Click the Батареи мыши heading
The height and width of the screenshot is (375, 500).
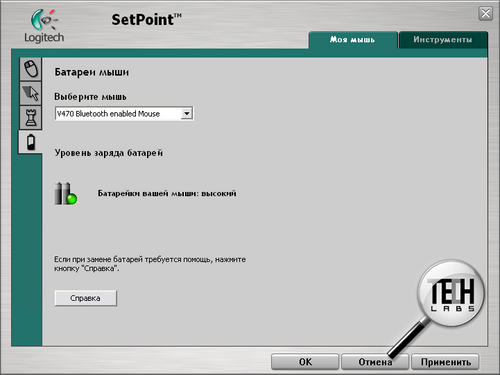point(92,72)
